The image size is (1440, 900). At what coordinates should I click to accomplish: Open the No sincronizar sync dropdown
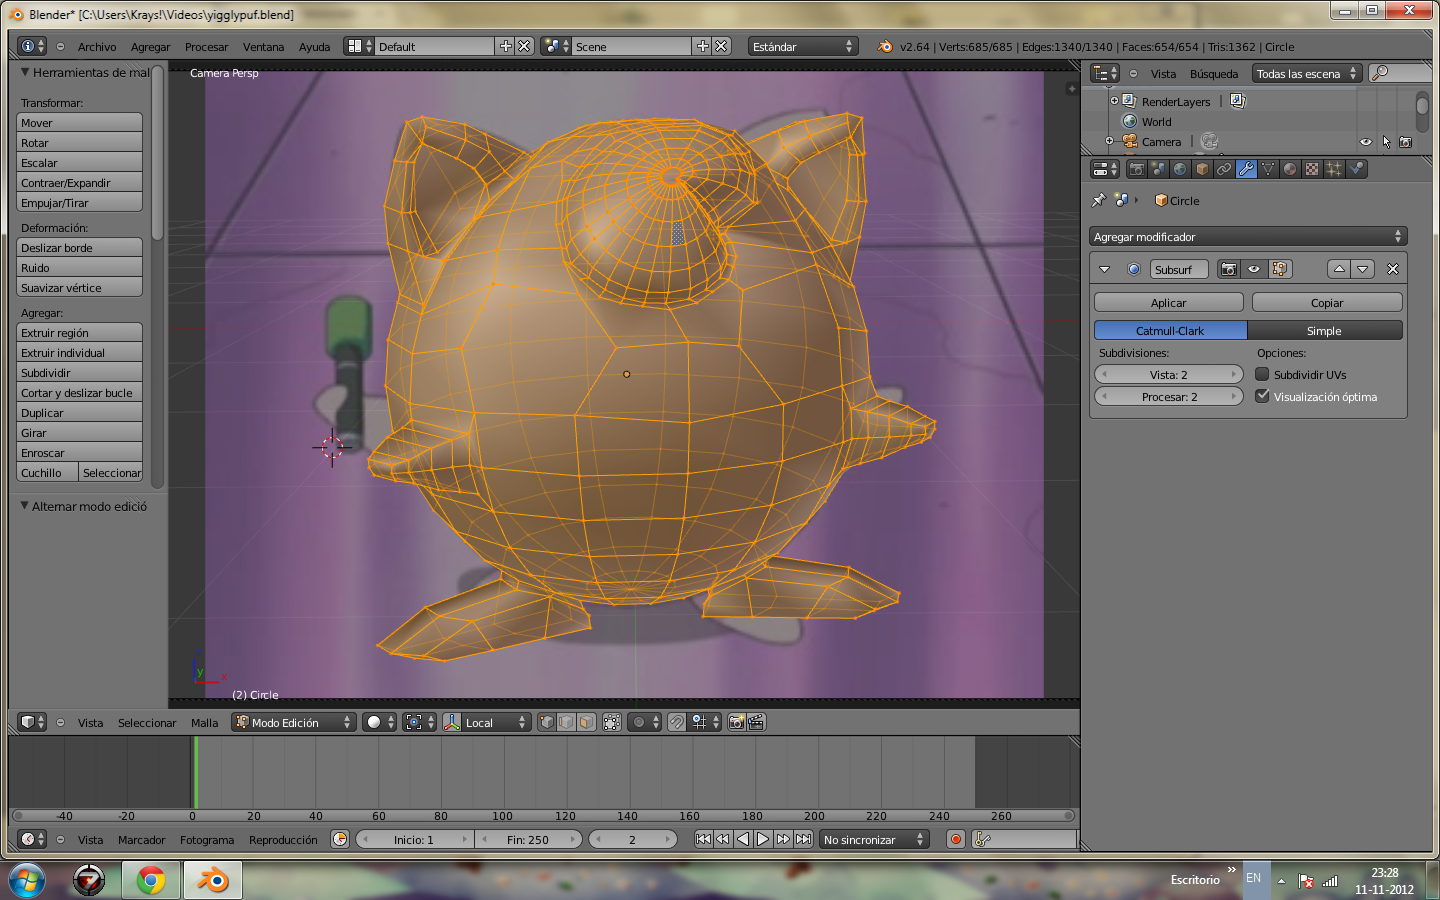click(x=874, y=839)
